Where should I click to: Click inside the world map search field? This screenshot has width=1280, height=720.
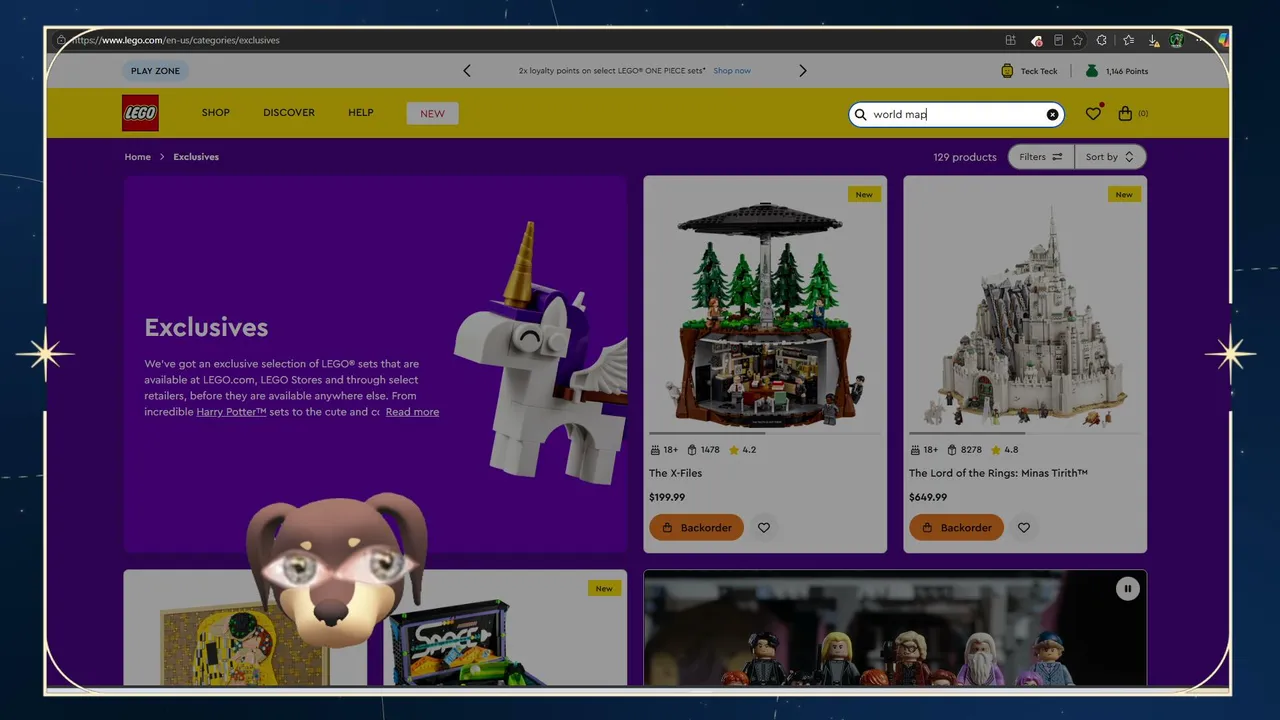click(956, 115)
